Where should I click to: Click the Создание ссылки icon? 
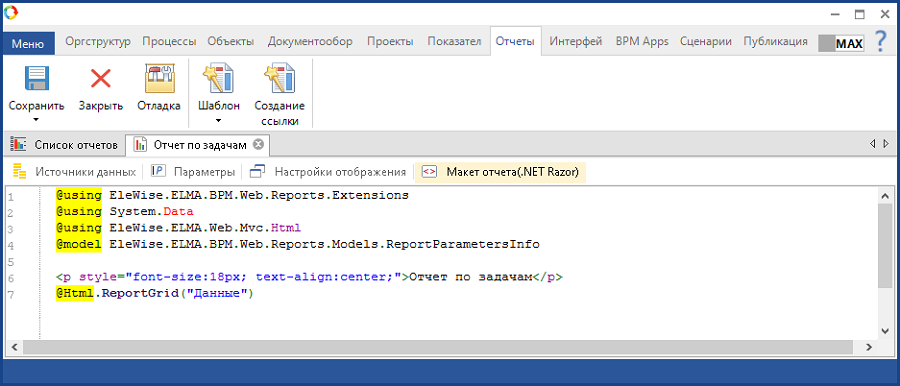[280, 78]
